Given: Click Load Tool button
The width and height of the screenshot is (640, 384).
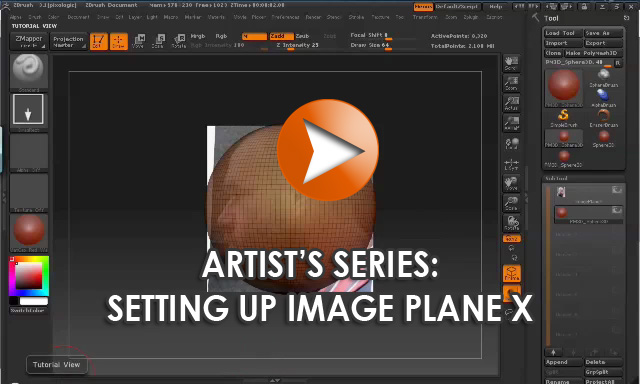Looking at the screenshot, I should click(x=563, y=33).
